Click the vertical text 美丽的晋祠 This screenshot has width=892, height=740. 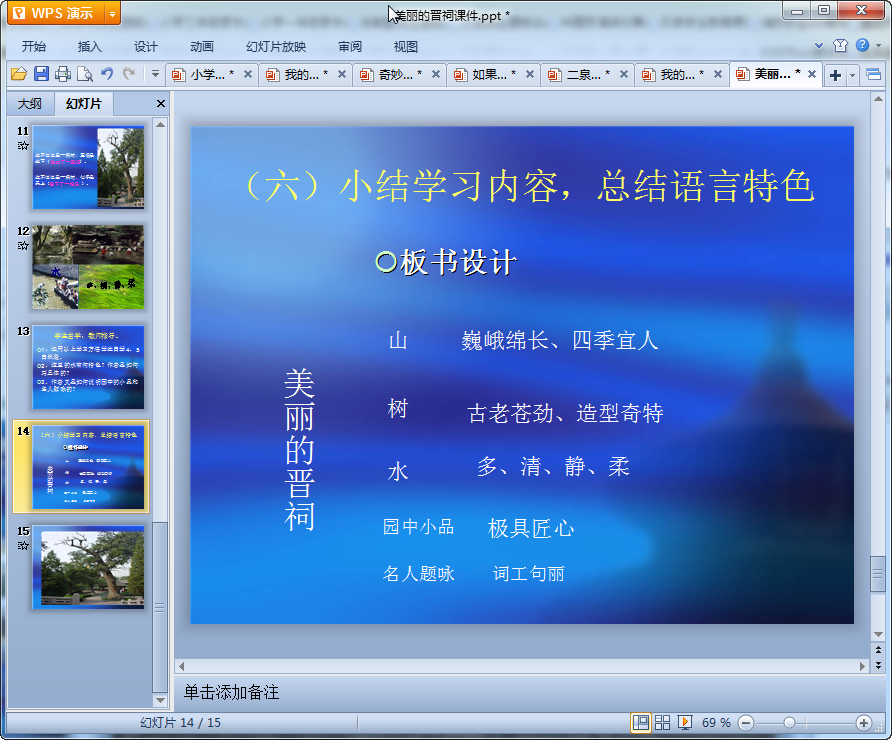click(x=299, y=449)
